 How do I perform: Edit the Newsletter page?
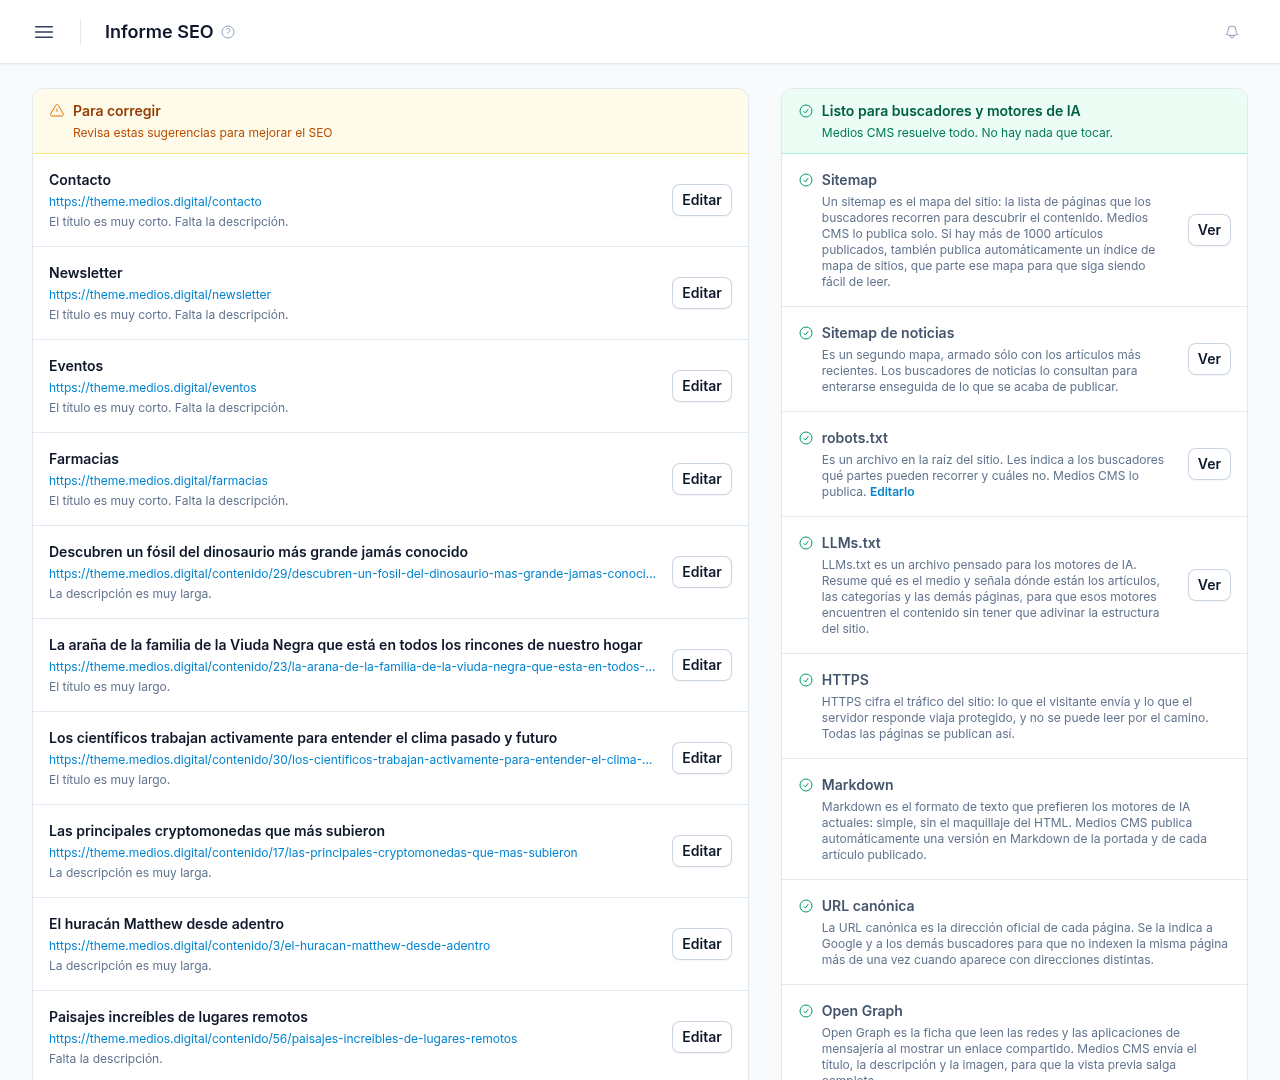(x=702, y=293)
